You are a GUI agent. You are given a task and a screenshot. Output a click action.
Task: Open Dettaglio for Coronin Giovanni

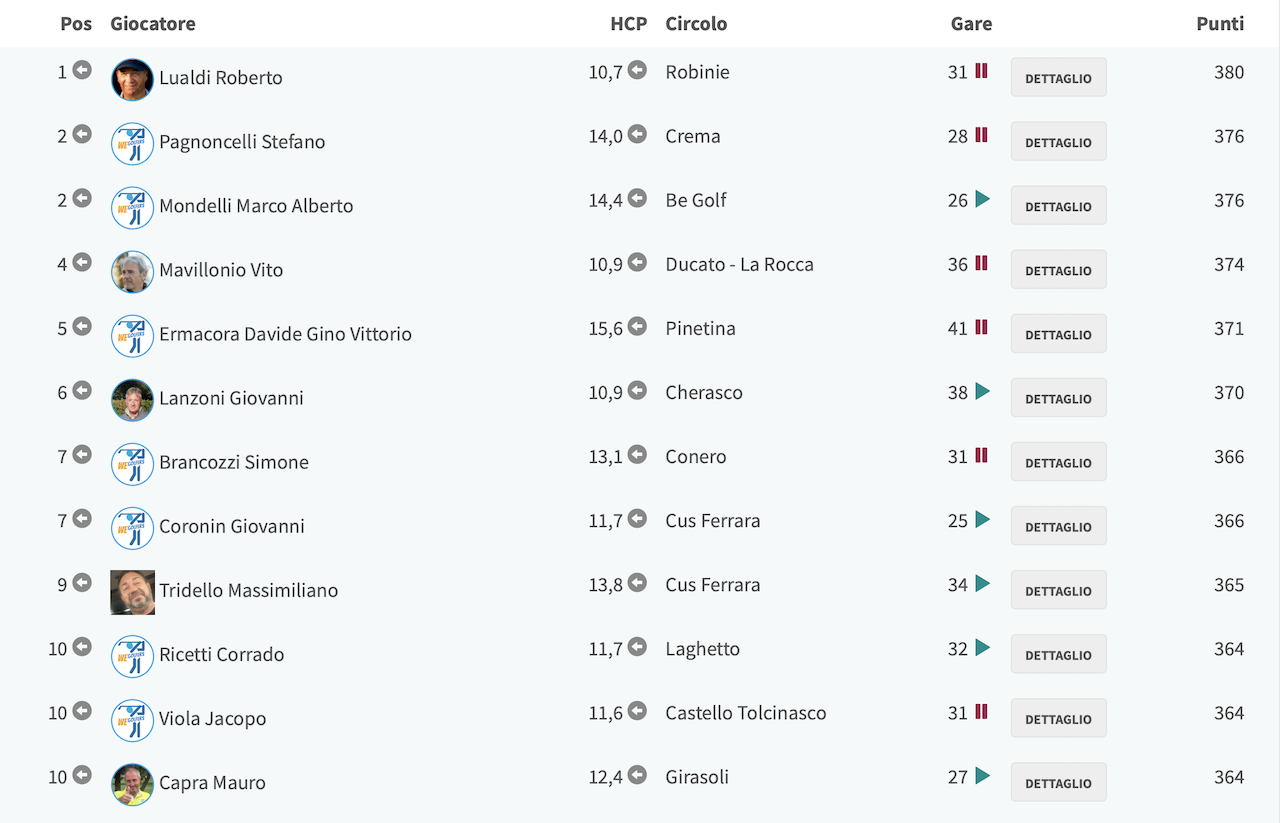tap(1058, 526)
